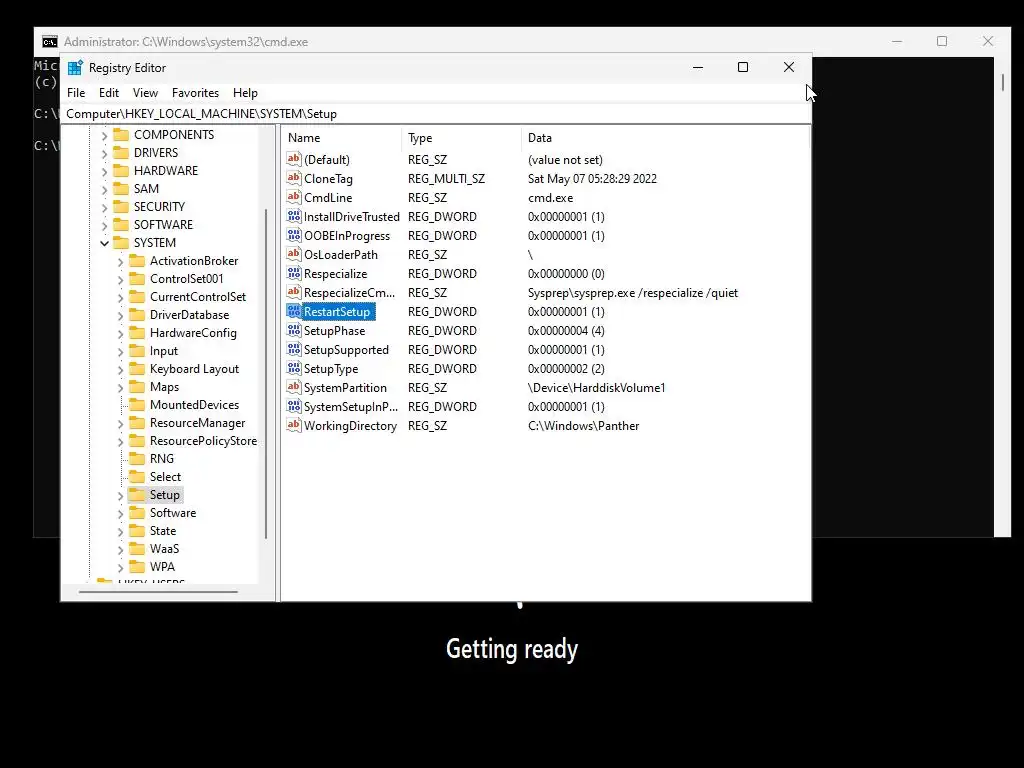This screenshot has height=768, width=1024.
Task: Click the InstallDriveTrusted DWORD icon
Action: click(294, 216)
